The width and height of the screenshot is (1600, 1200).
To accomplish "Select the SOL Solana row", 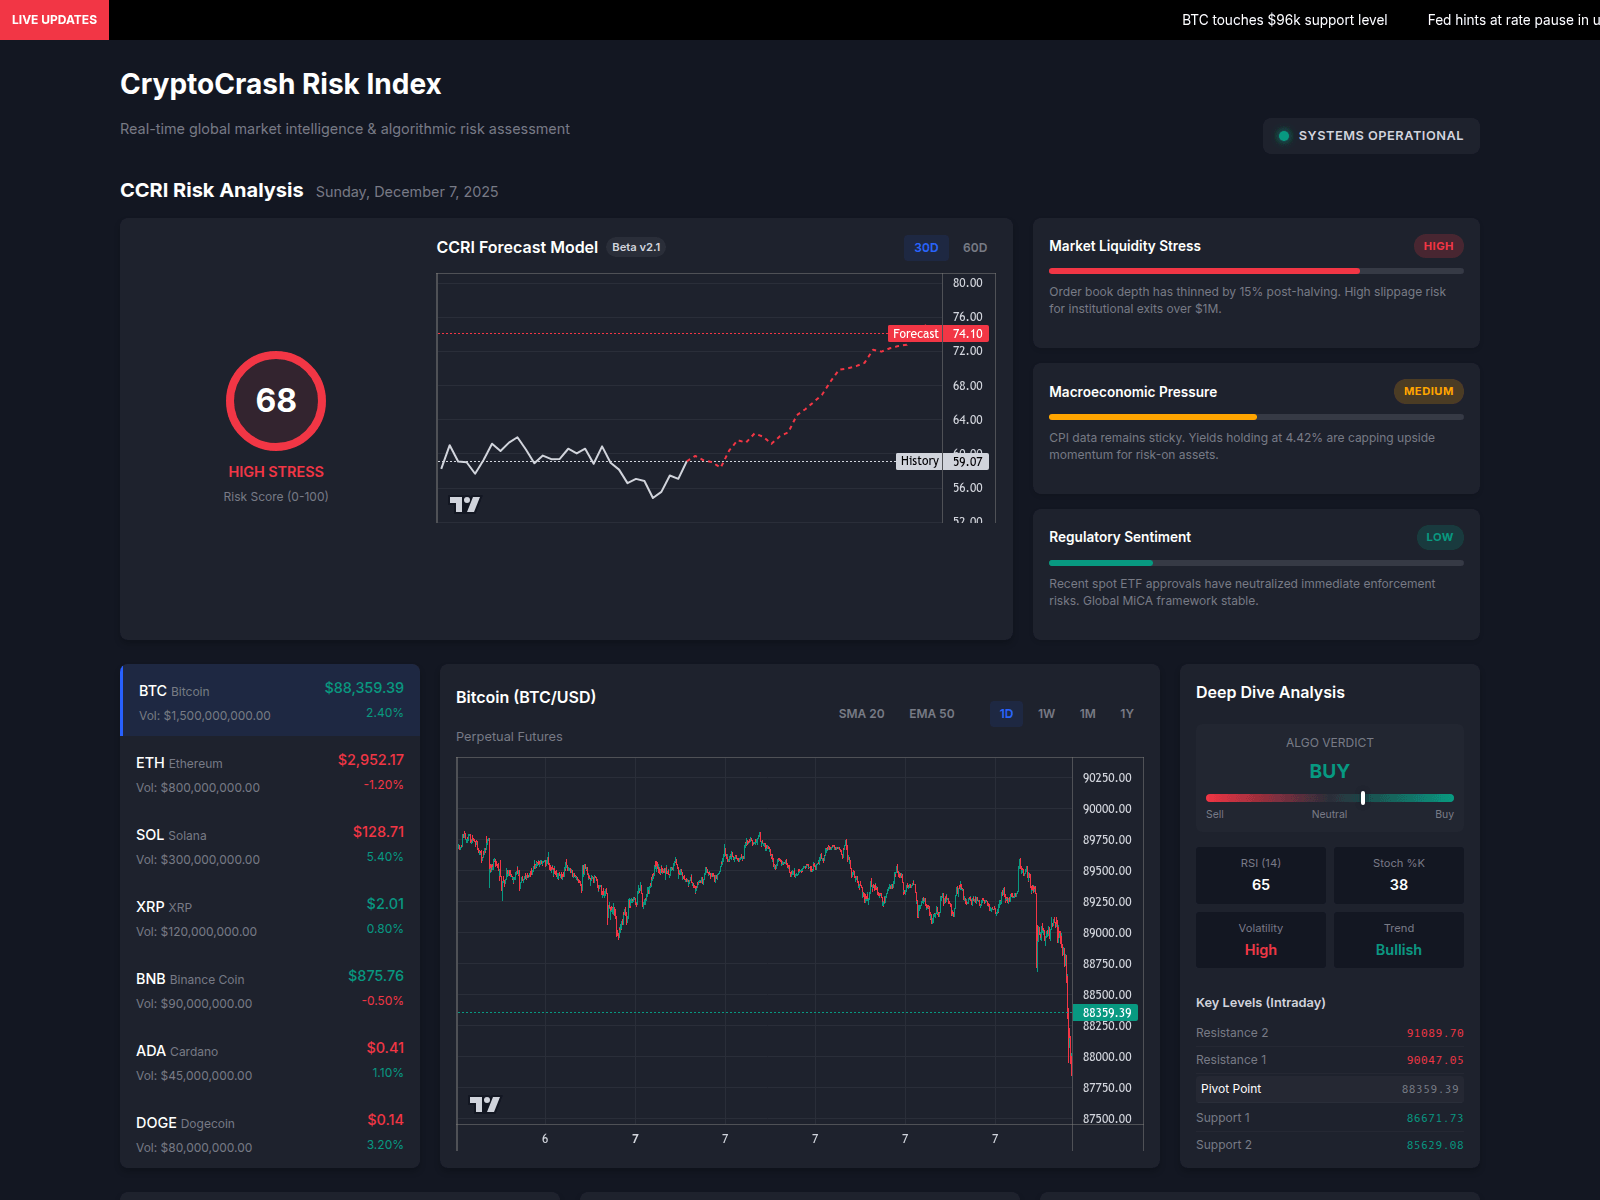I will coord(270,844).
